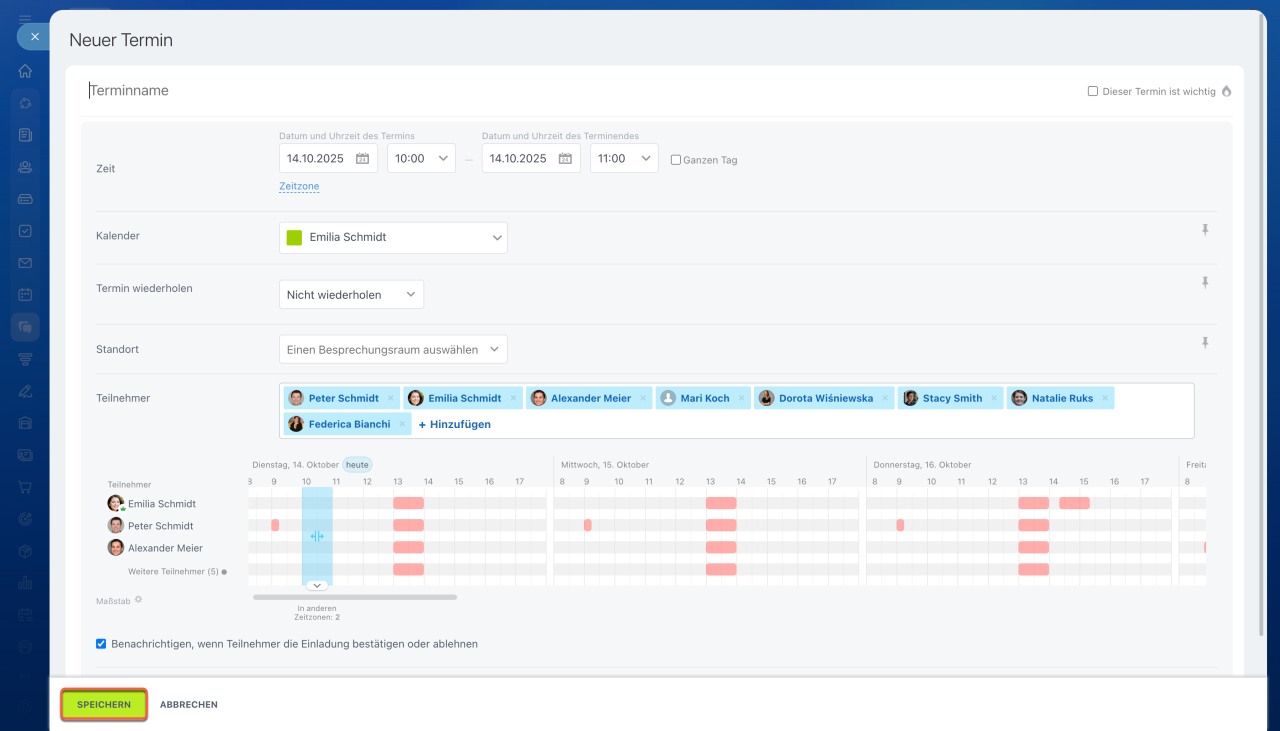Pin the Standort field
The height and width of the screenshot is (731, 1280).
click(x=1205, y=343)
